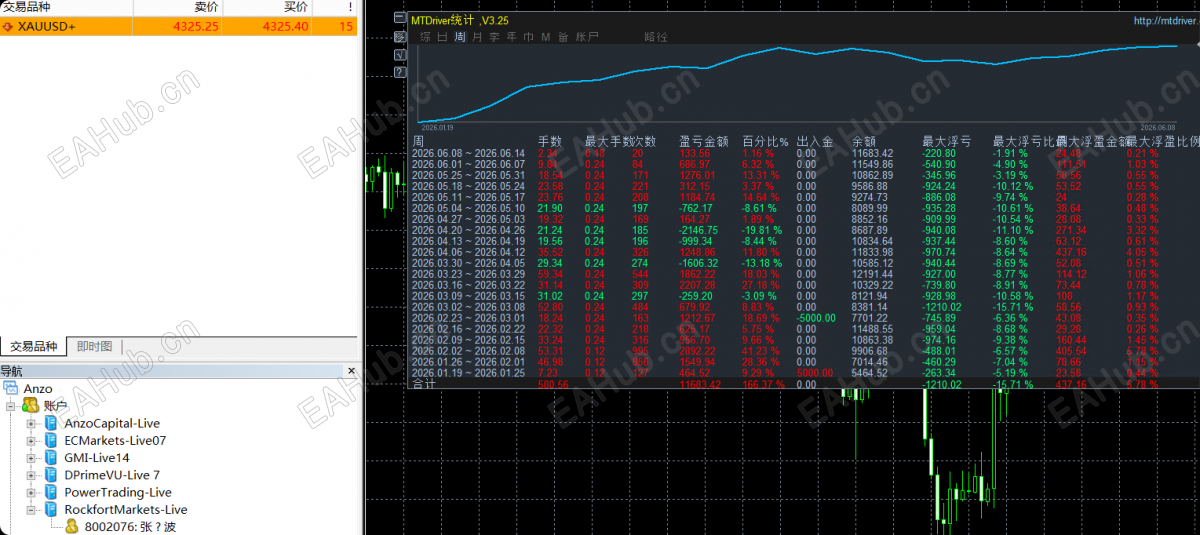Click the 合计 totals row label
The image size is (1200, 535).
[424, 384]
